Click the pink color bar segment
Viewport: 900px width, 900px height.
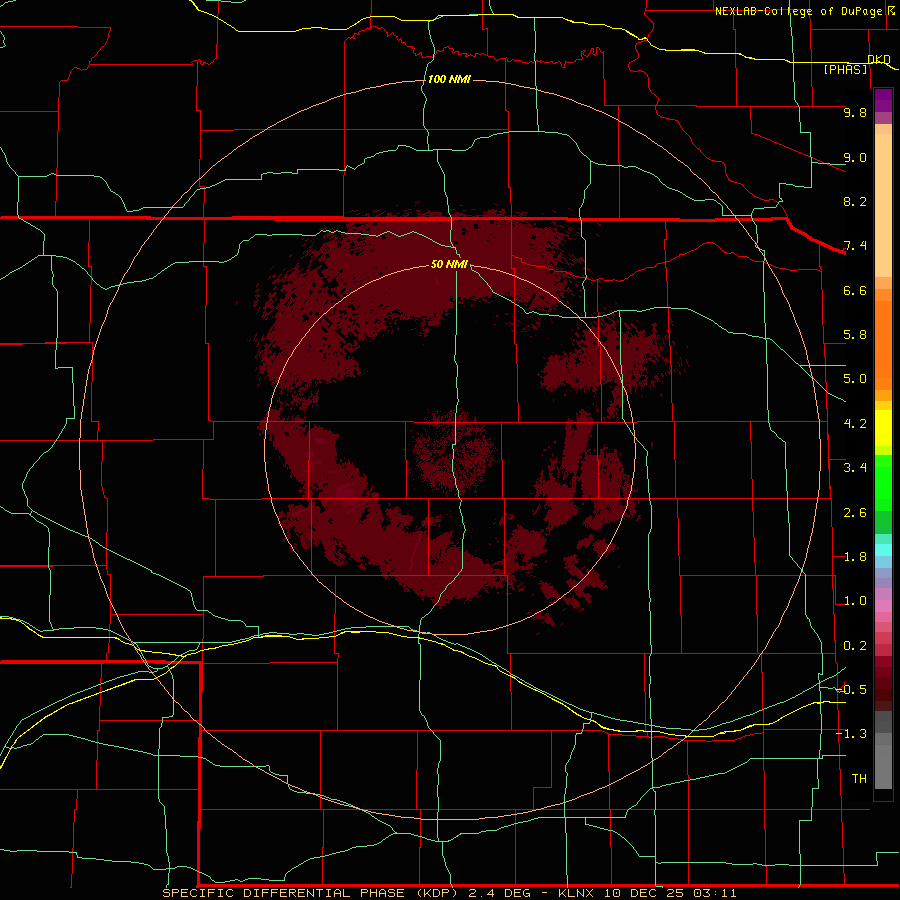coord(883,606)
